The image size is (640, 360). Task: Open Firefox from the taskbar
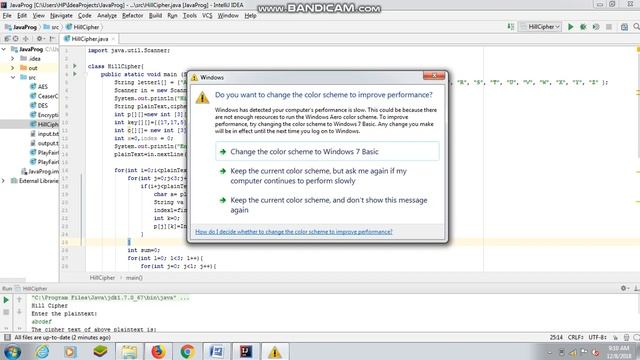(158, 351)
